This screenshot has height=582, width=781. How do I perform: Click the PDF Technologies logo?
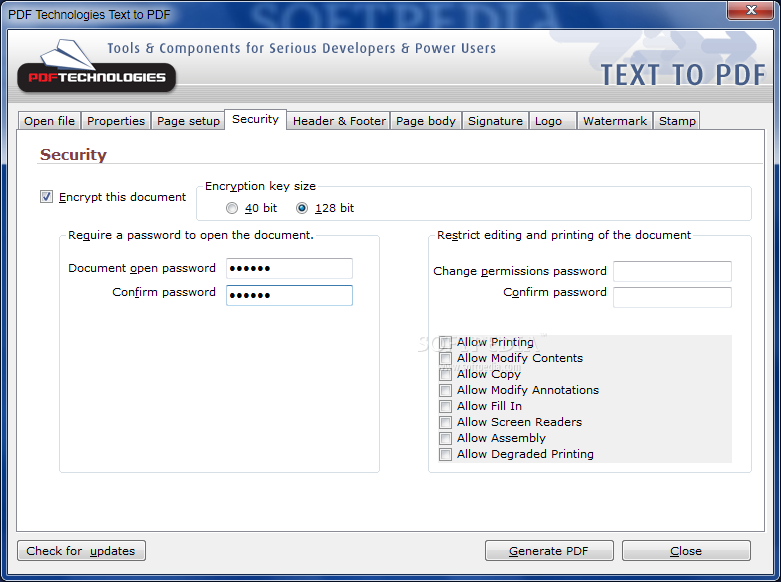pyautogui.click(x=97, y=67)
